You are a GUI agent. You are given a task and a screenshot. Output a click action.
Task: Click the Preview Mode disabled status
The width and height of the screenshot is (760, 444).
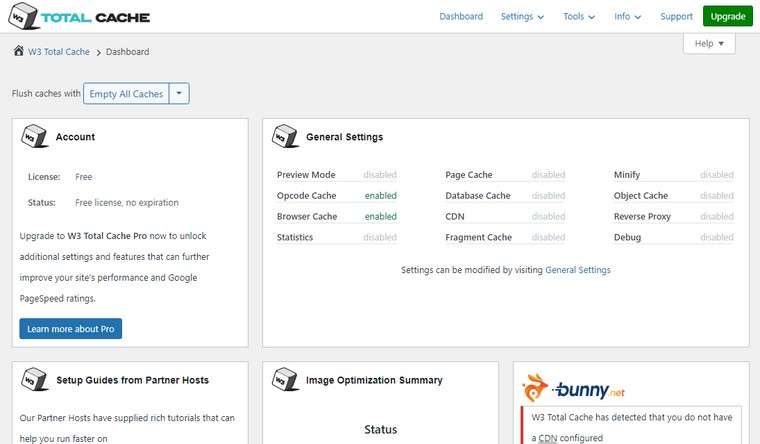[380, 174]
